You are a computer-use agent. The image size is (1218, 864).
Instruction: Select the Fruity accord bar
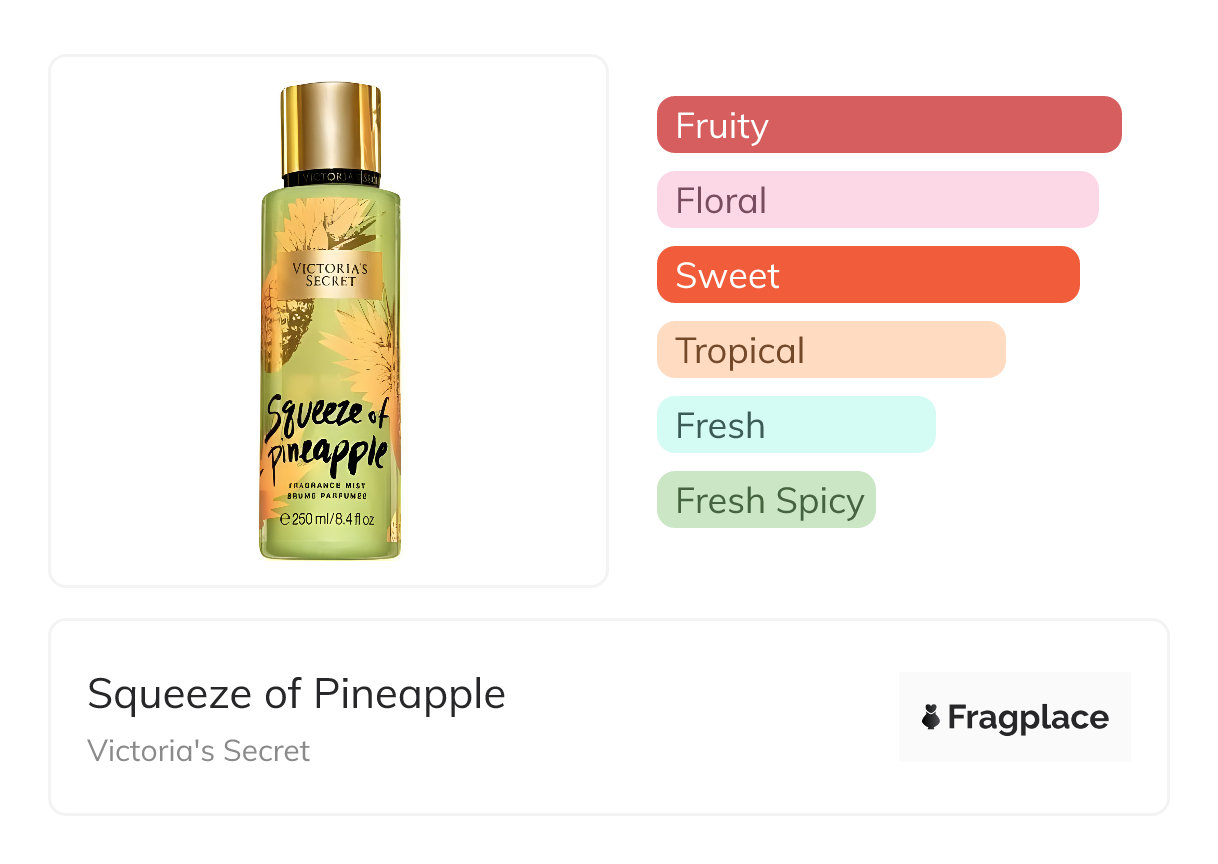[889, 125]
